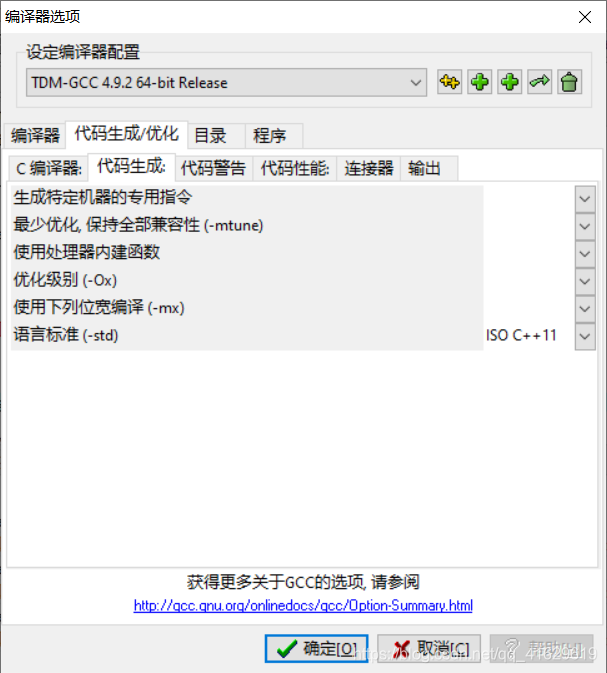
Task: Open the 语言标准 (-std) ISO C++11 dropdown
Action: pos(585,336)
